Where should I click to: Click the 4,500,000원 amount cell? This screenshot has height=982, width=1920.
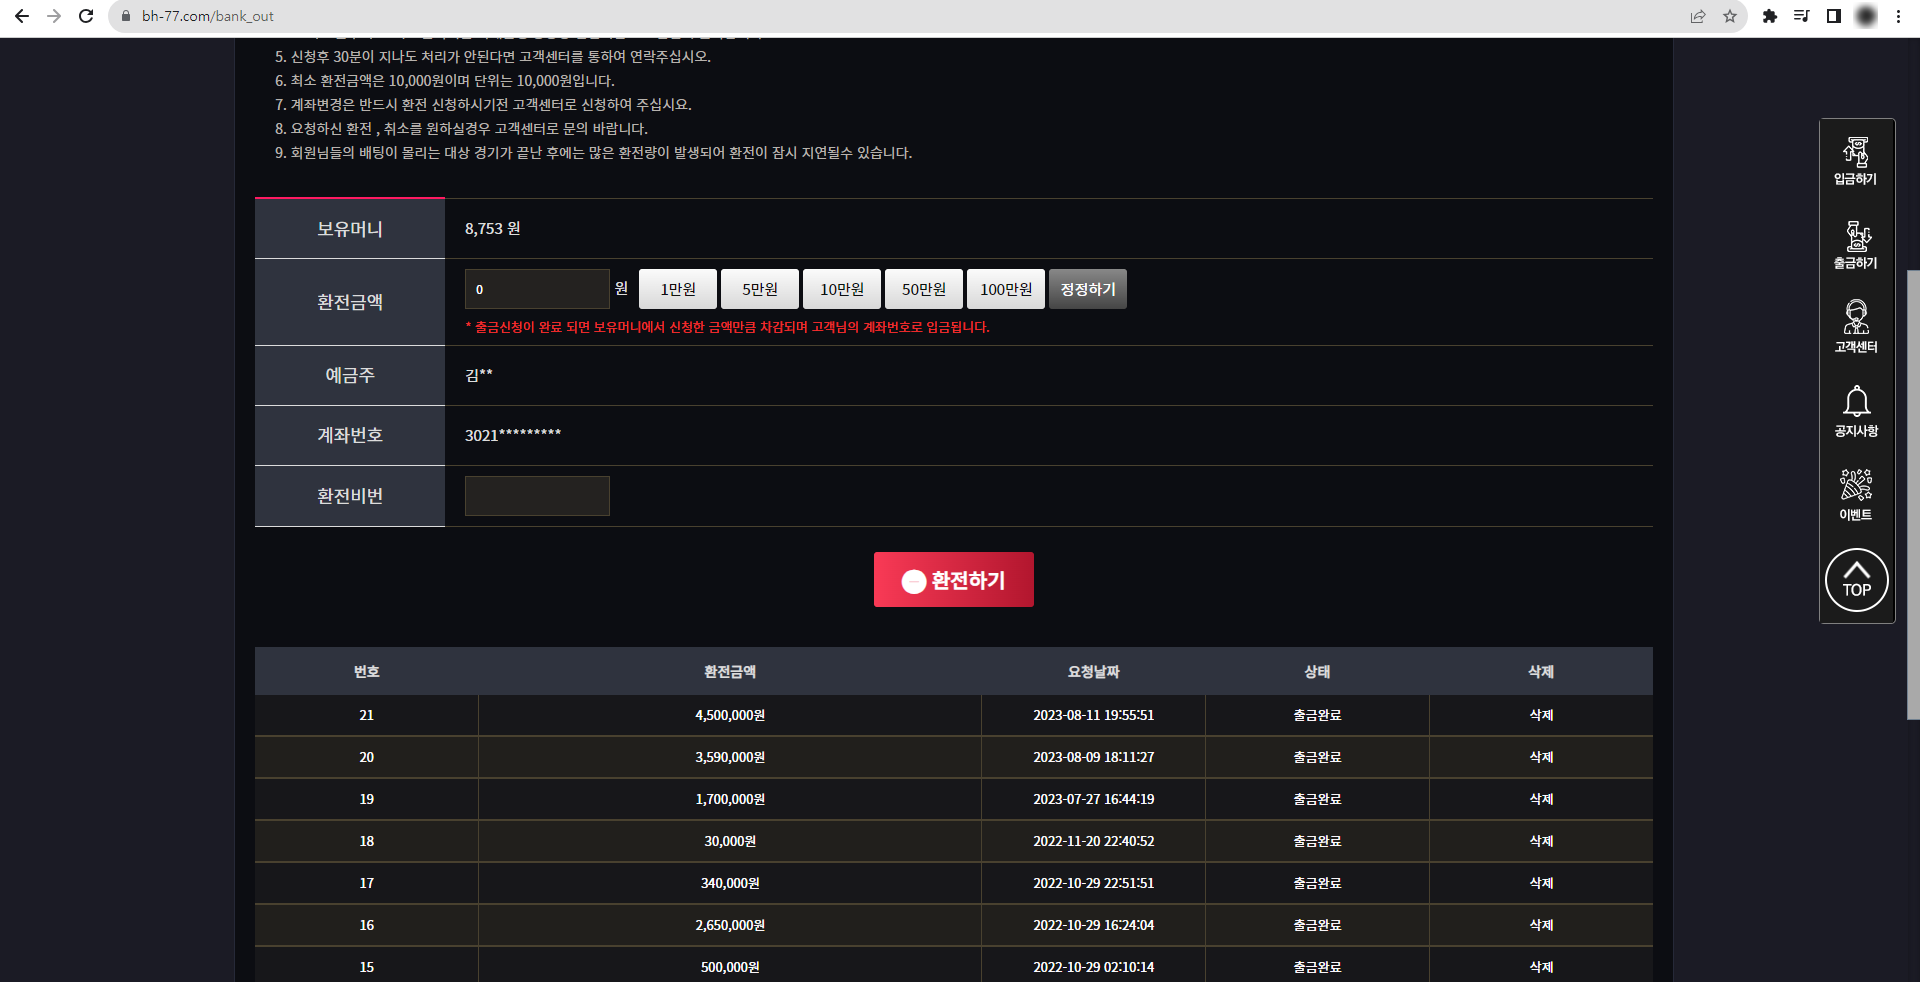click(x=730, y=715)
